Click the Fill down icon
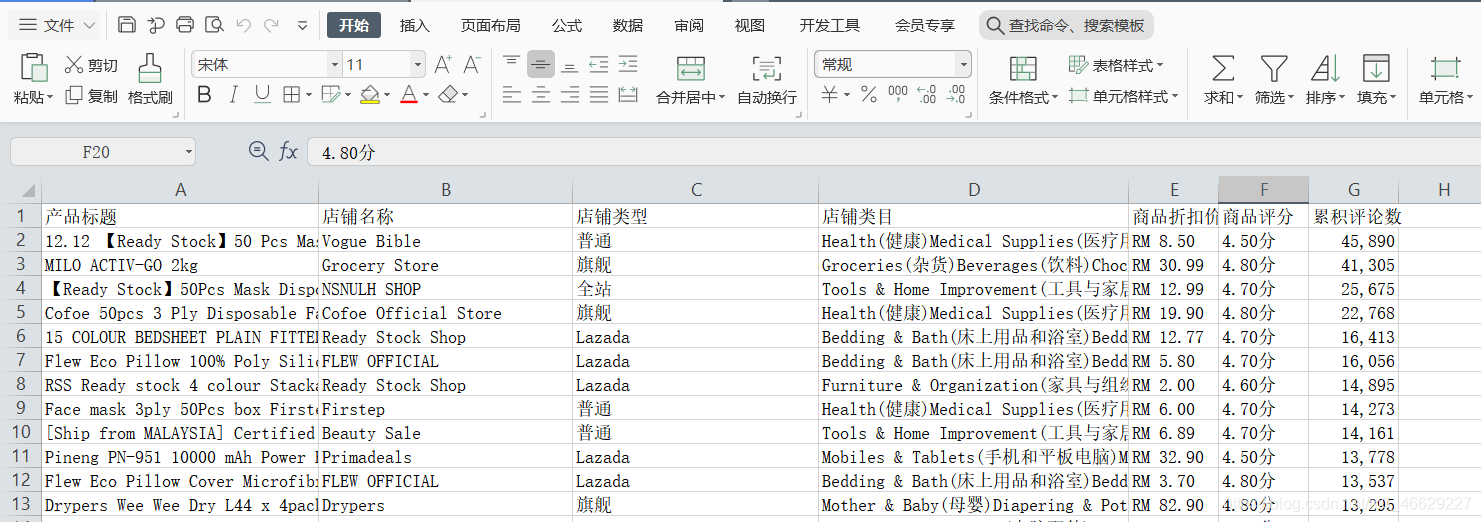Image resolution: width=1481 pixels, height=522 pixels. [1377, 68]
